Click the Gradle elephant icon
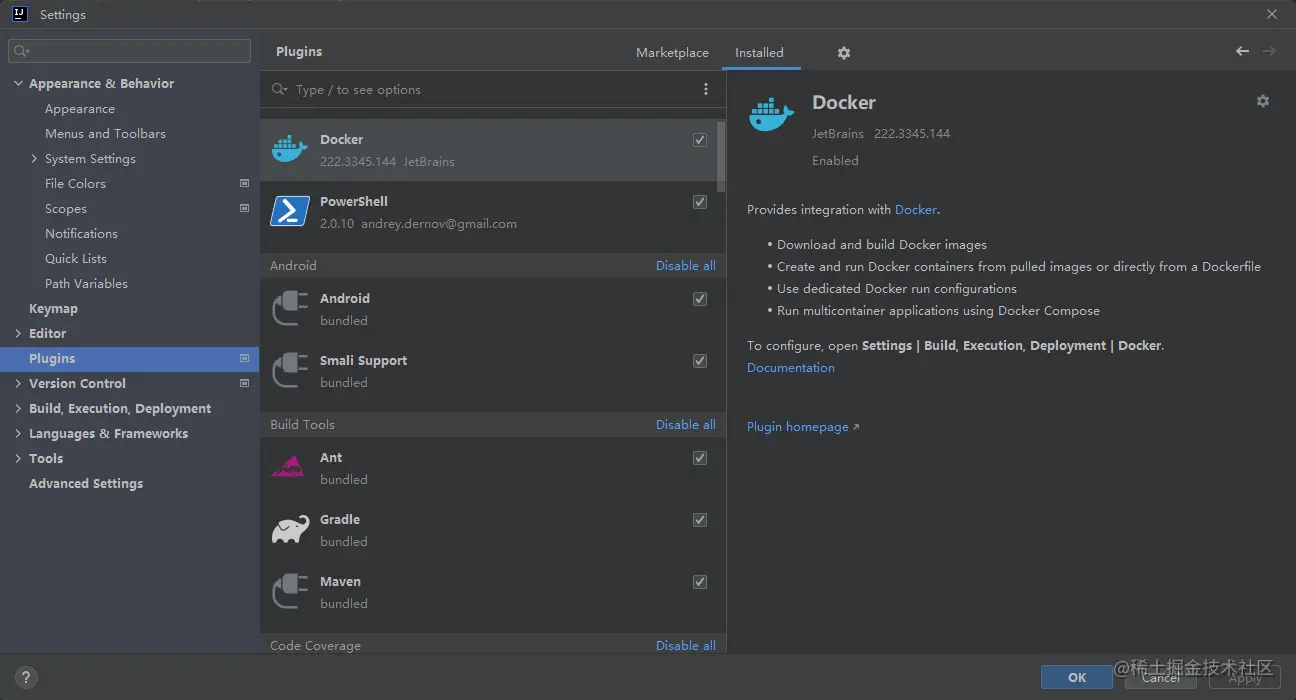1296x700 pixels. (x=289, y=530)
